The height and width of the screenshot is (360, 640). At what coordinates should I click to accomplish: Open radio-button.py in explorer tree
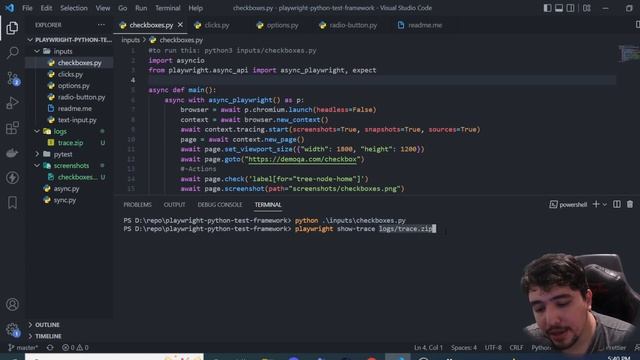coord(69,97)
